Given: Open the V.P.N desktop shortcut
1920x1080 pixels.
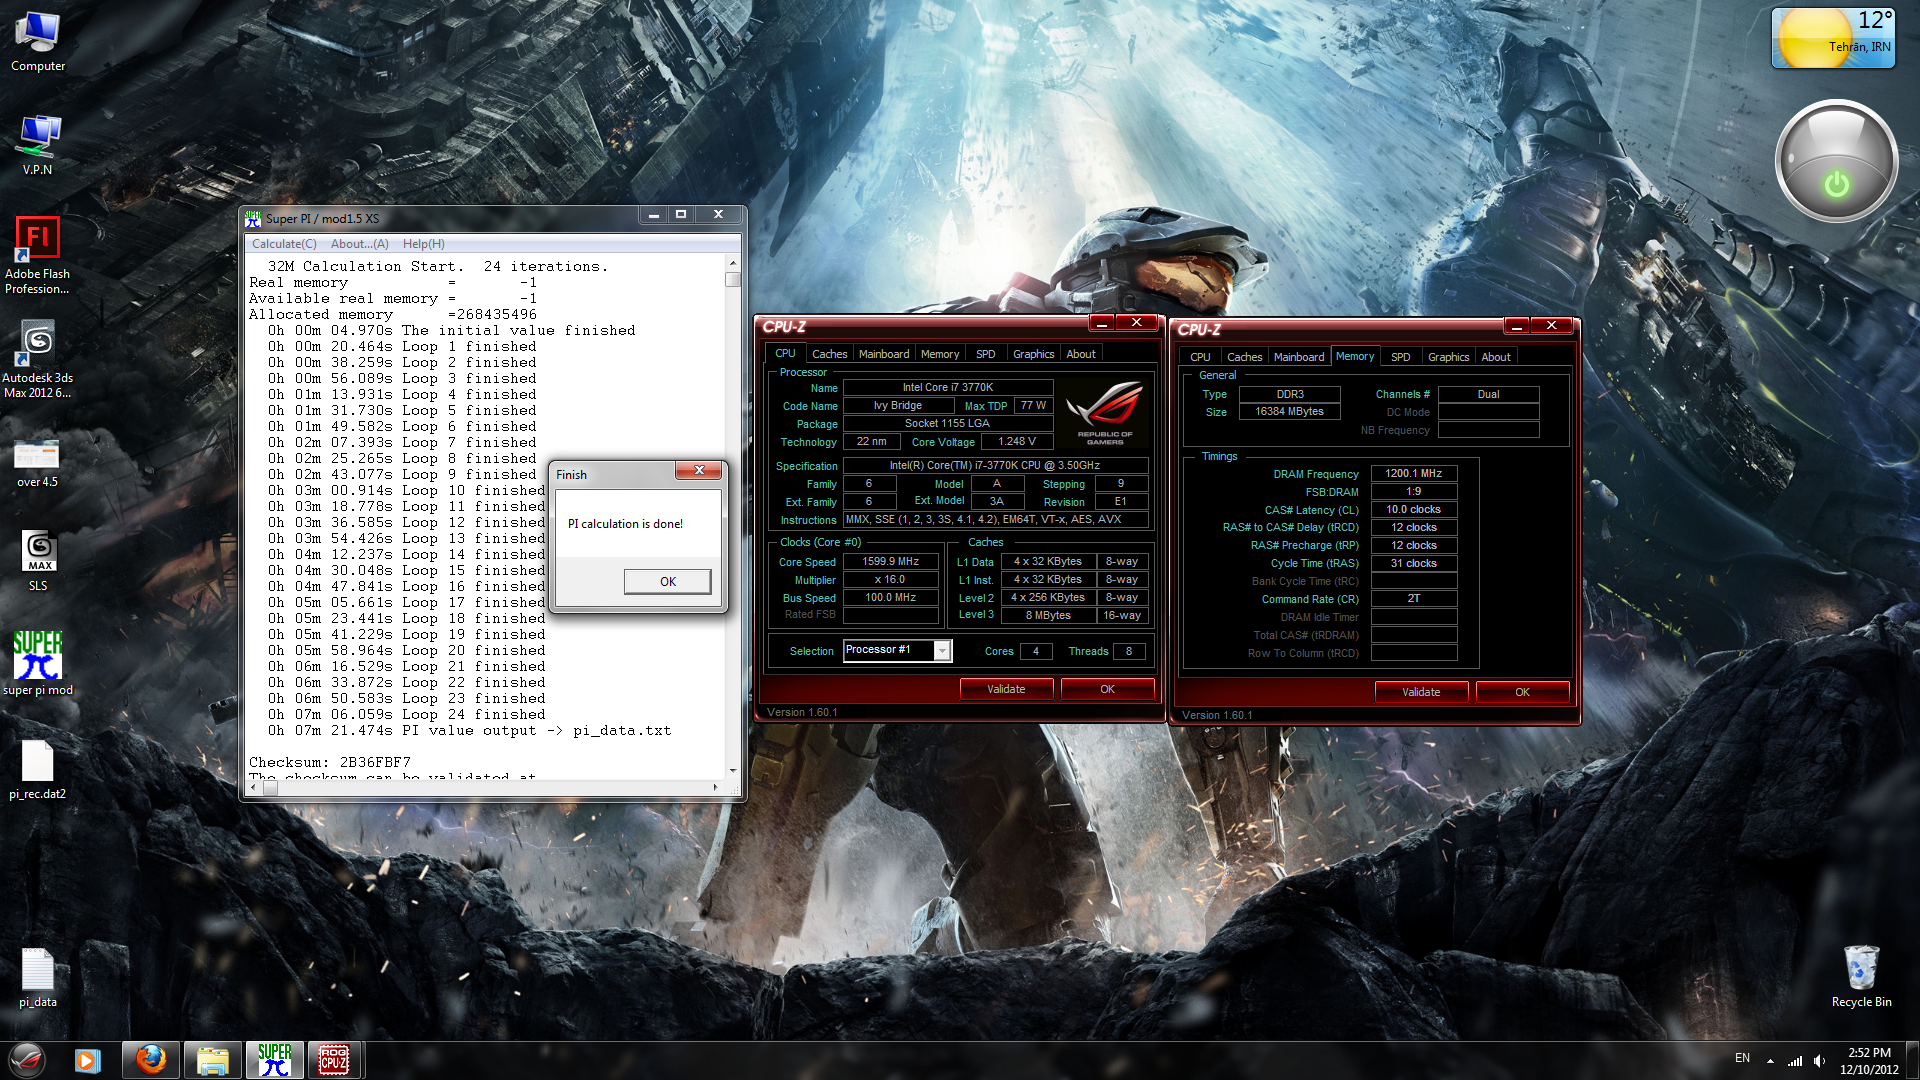Looking at the screenshot, I should click(38, 146).
